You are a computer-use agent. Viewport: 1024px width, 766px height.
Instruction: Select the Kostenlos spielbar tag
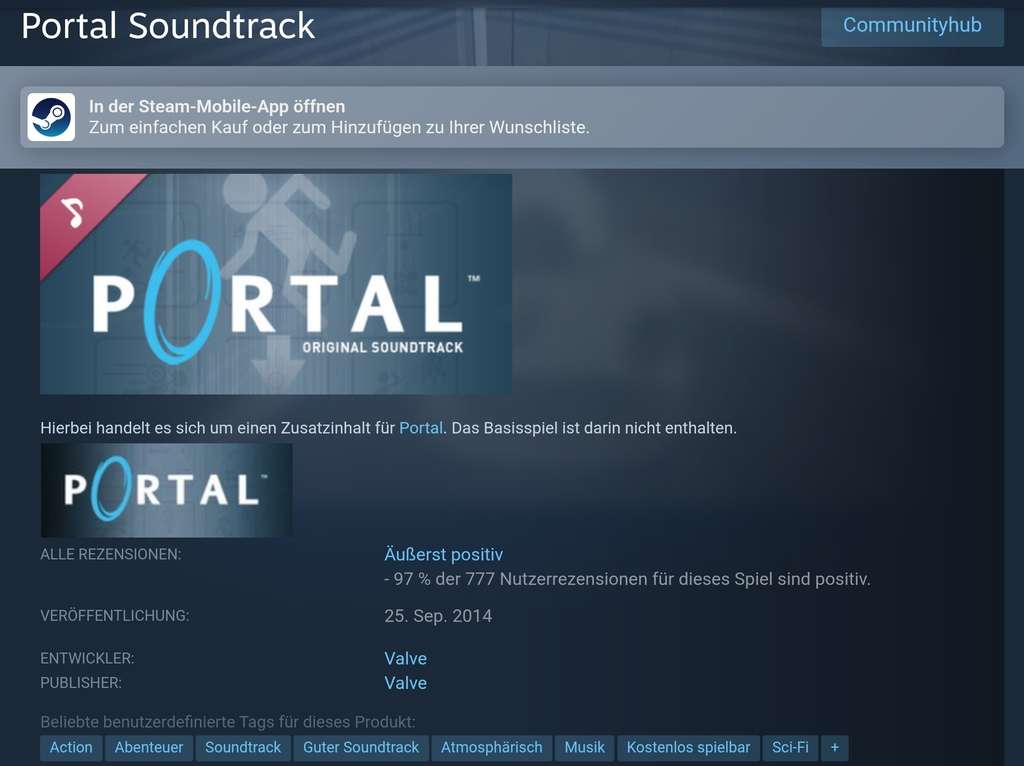click(x=688, y=747)
